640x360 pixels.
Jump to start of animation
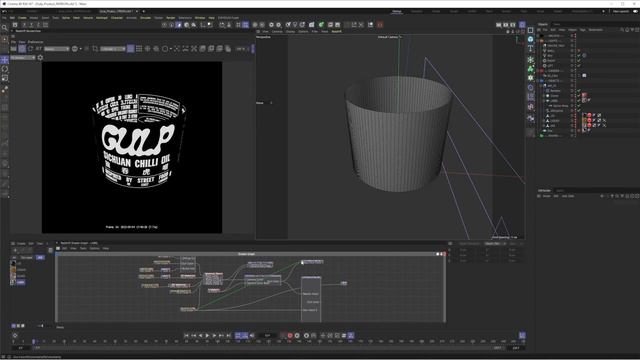point(186,336)
